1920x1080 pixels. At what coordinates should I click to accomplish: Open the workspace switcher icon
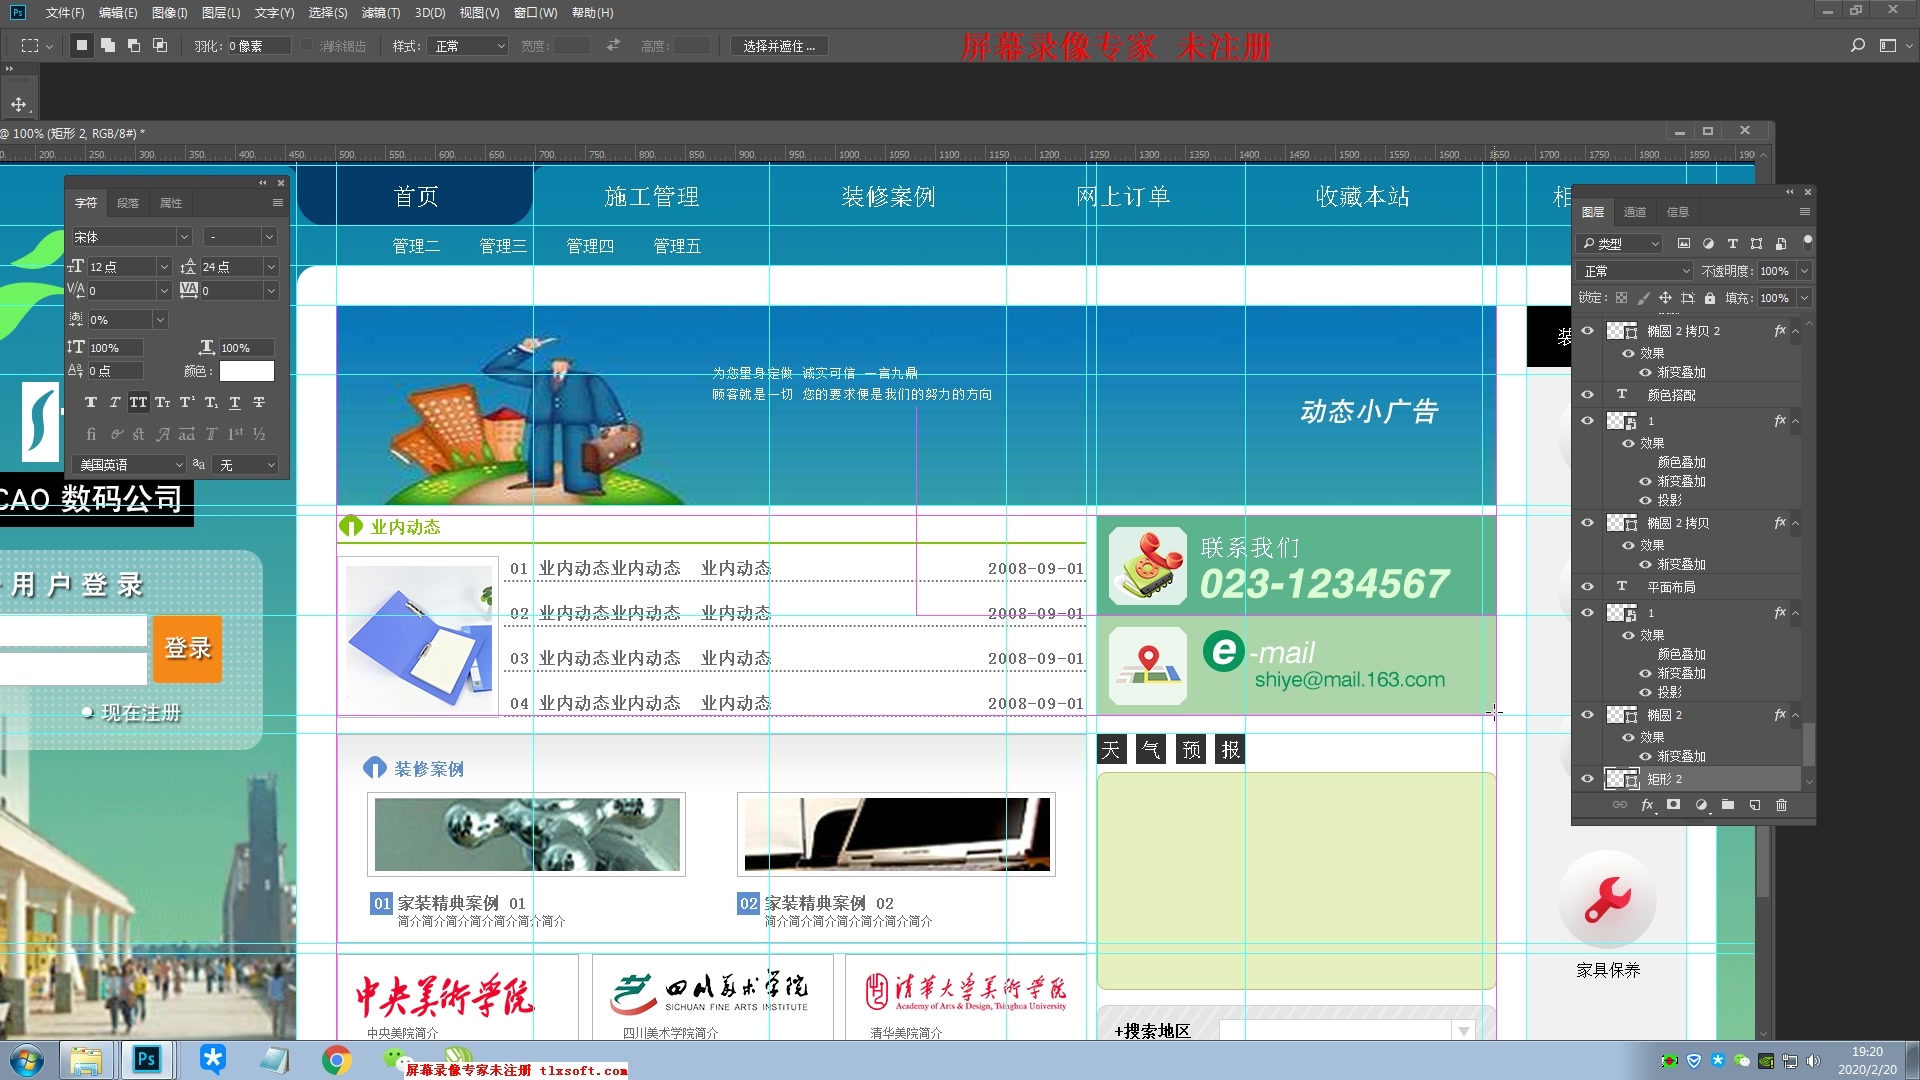click(x=1888, y=45)
